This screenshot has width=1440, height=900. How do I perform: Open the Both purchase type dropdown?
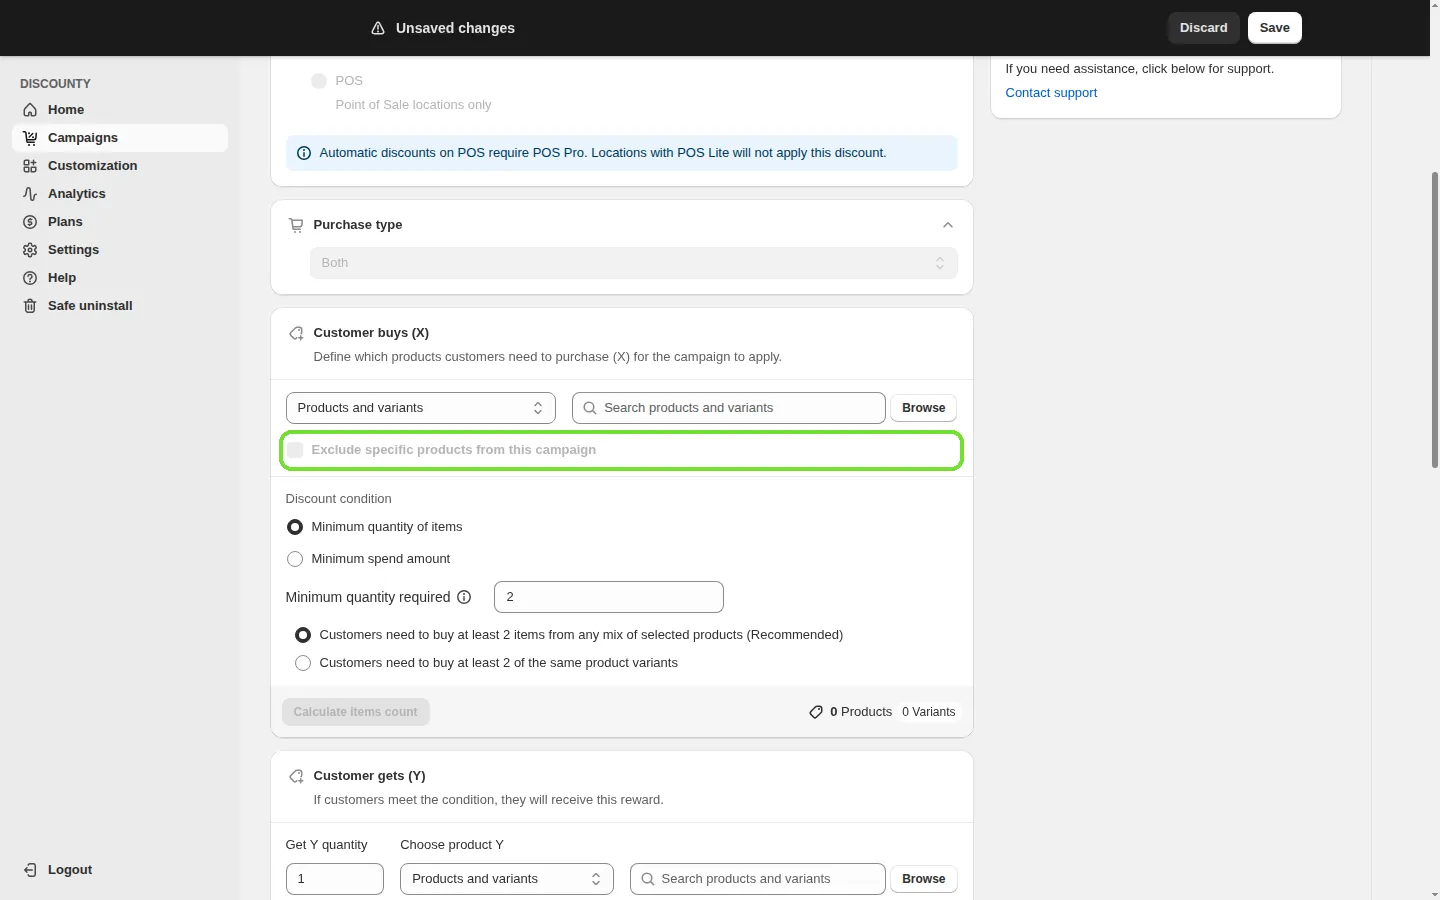[634, 263]
